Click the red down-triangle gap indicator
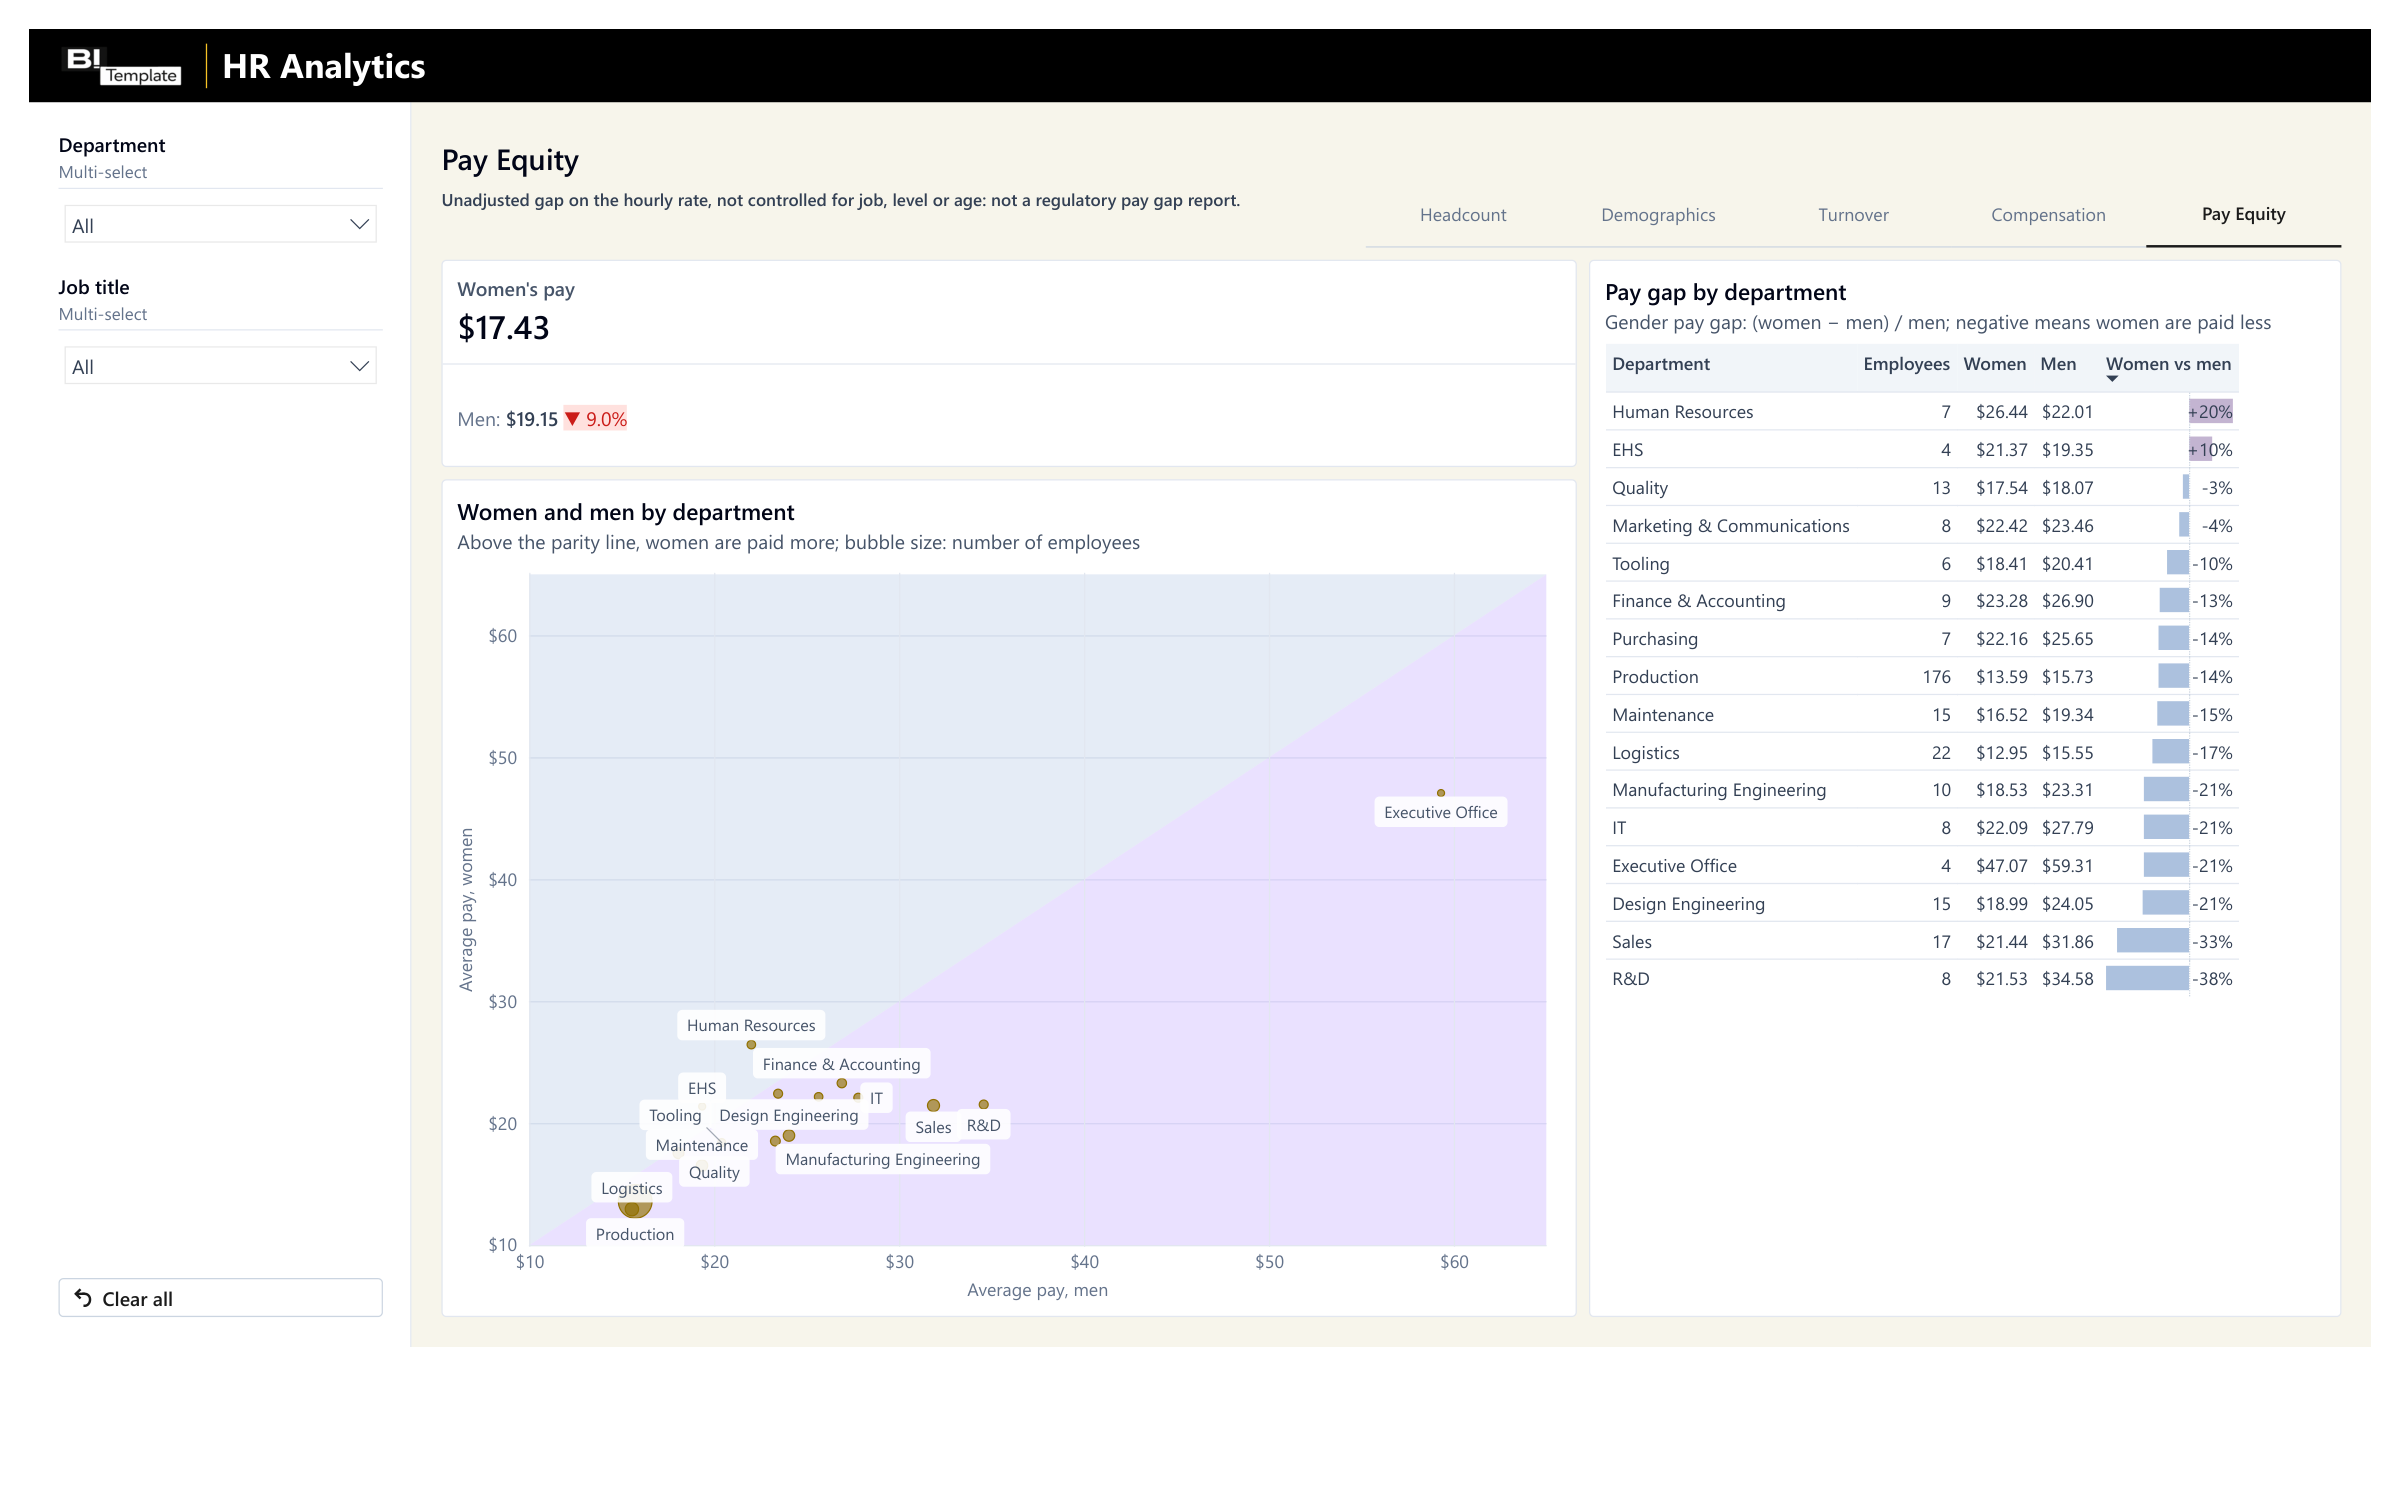This screenshot has width=2400, height=1500. click(x=572, y=419)
